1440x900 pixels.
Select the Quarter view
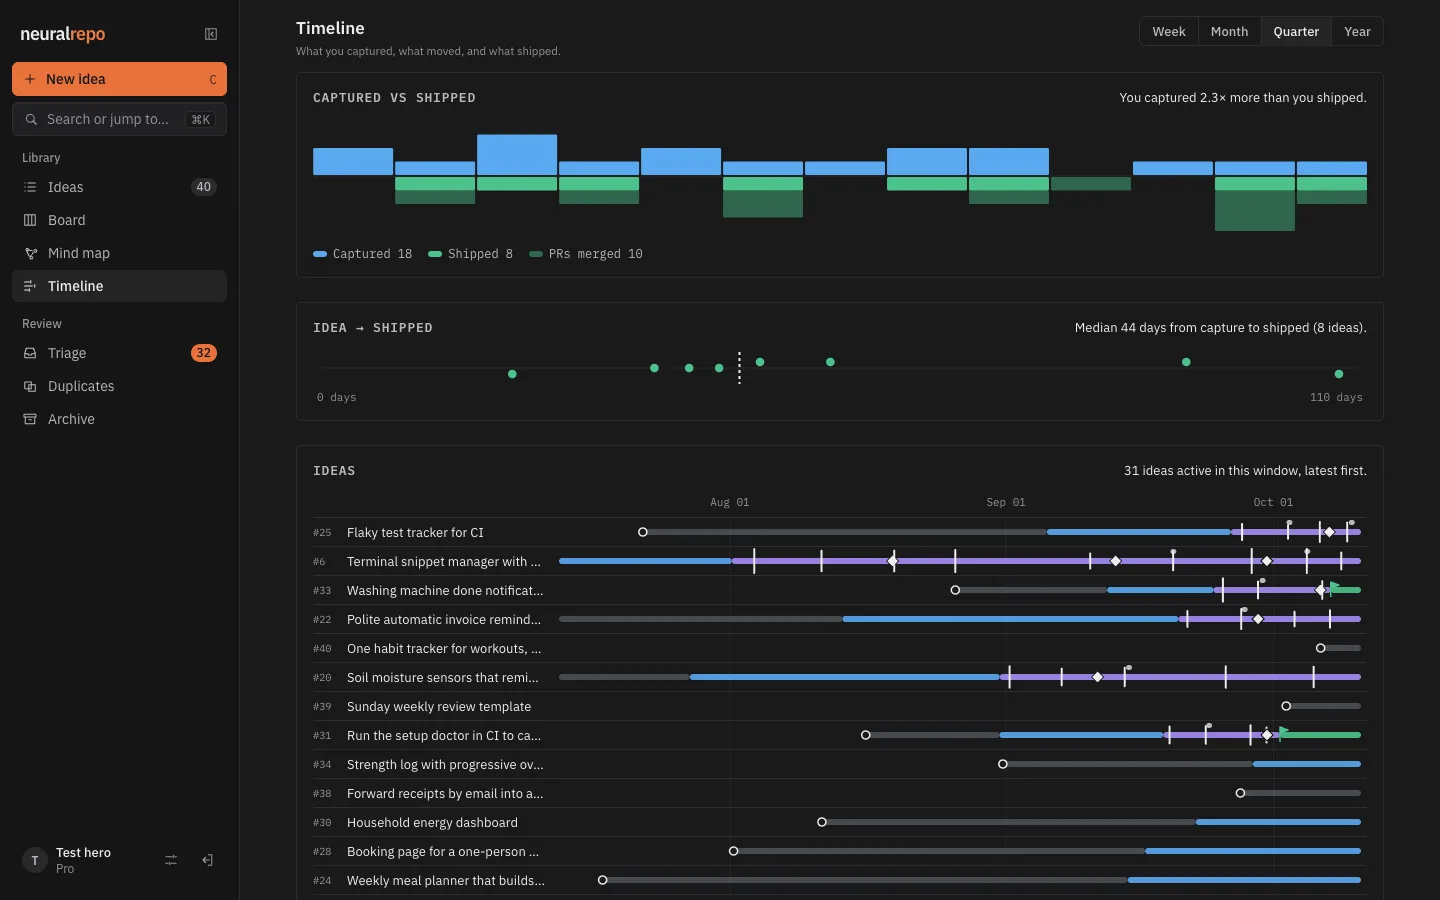1296,31
